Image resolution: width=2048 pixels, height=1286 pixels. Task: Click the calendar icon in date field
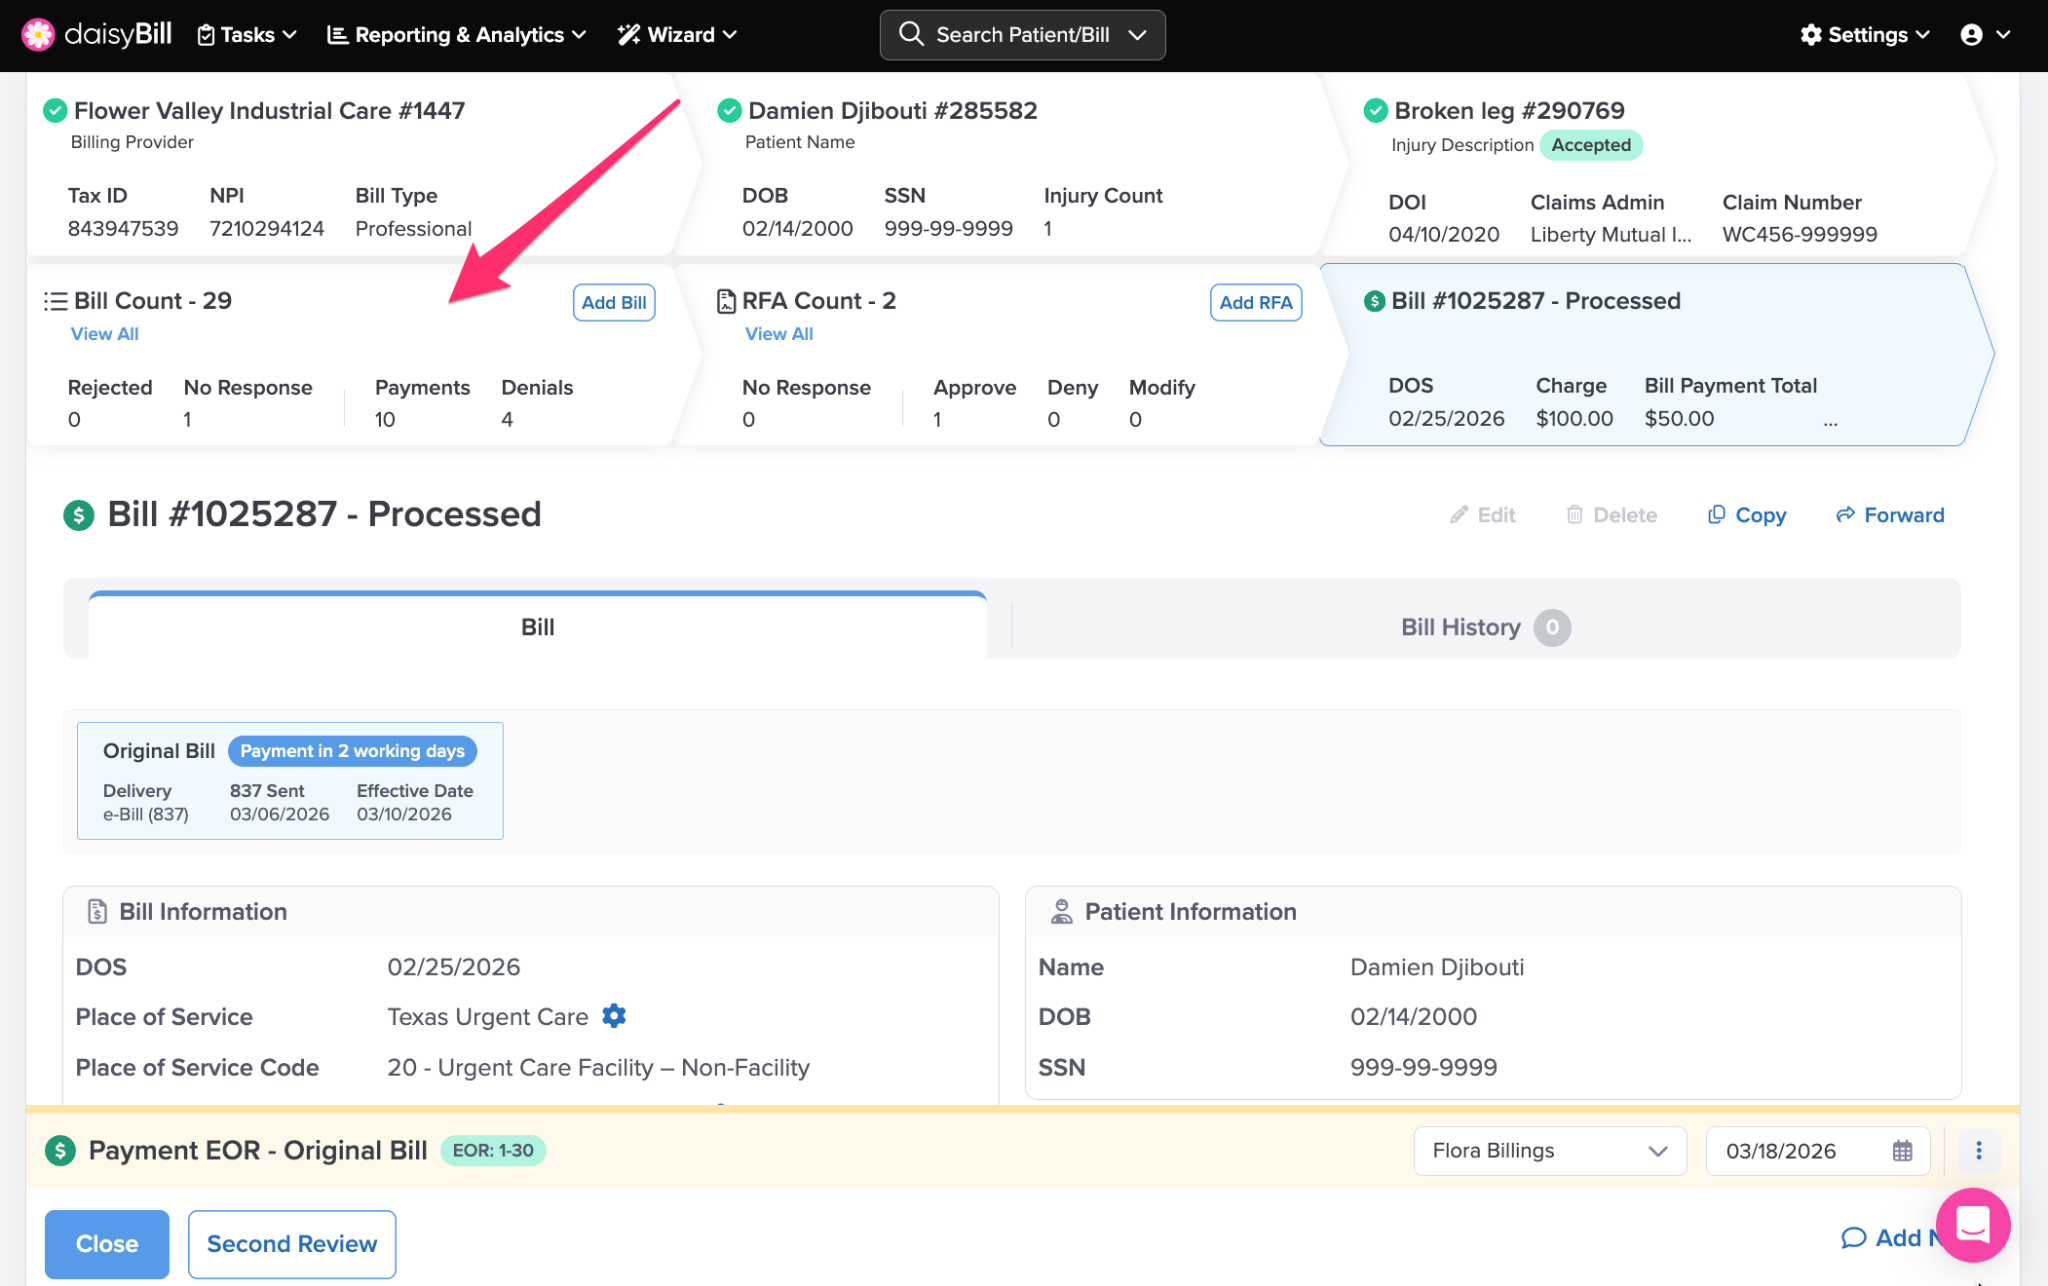1902,1151
